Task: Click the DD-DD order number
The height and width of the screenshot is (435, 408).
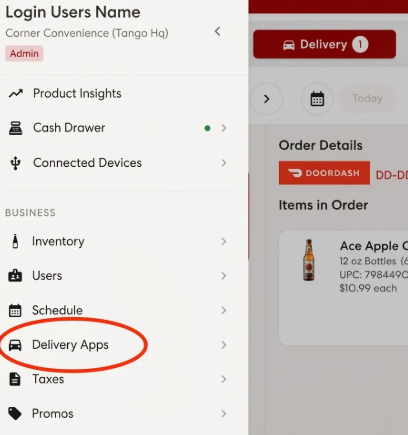Action: coord(392,175)
